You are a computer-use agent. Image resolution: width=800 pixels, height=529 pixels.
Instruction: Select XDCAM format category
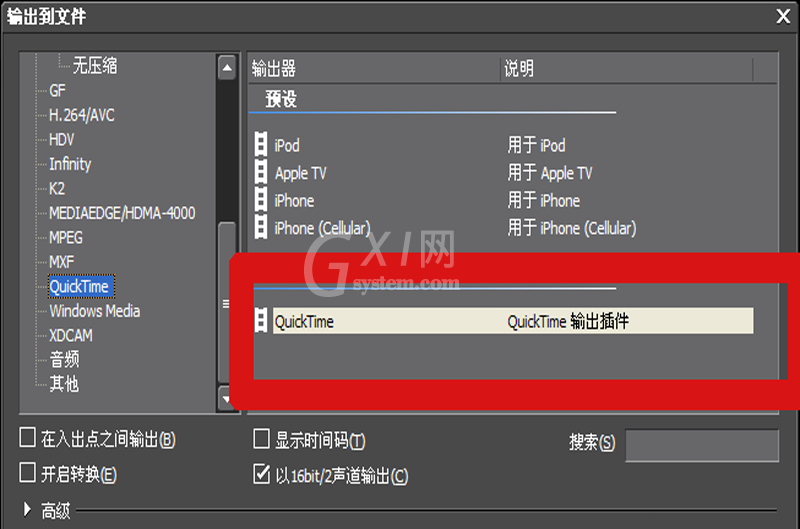[x=71, y=335]
